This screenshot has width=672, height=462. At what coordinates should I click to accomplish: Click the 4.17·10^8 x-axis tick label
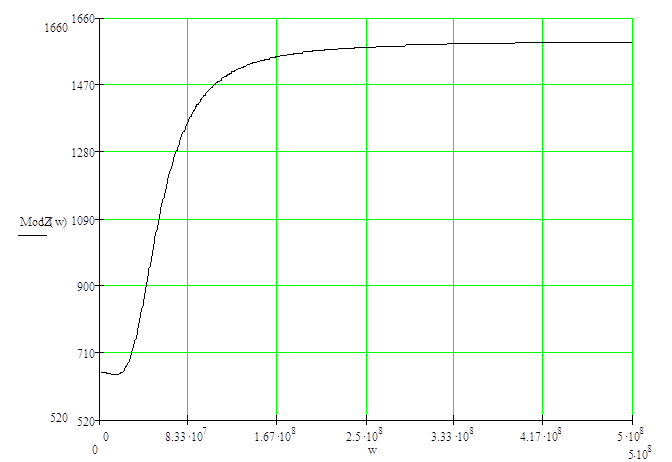coord(543,436)
